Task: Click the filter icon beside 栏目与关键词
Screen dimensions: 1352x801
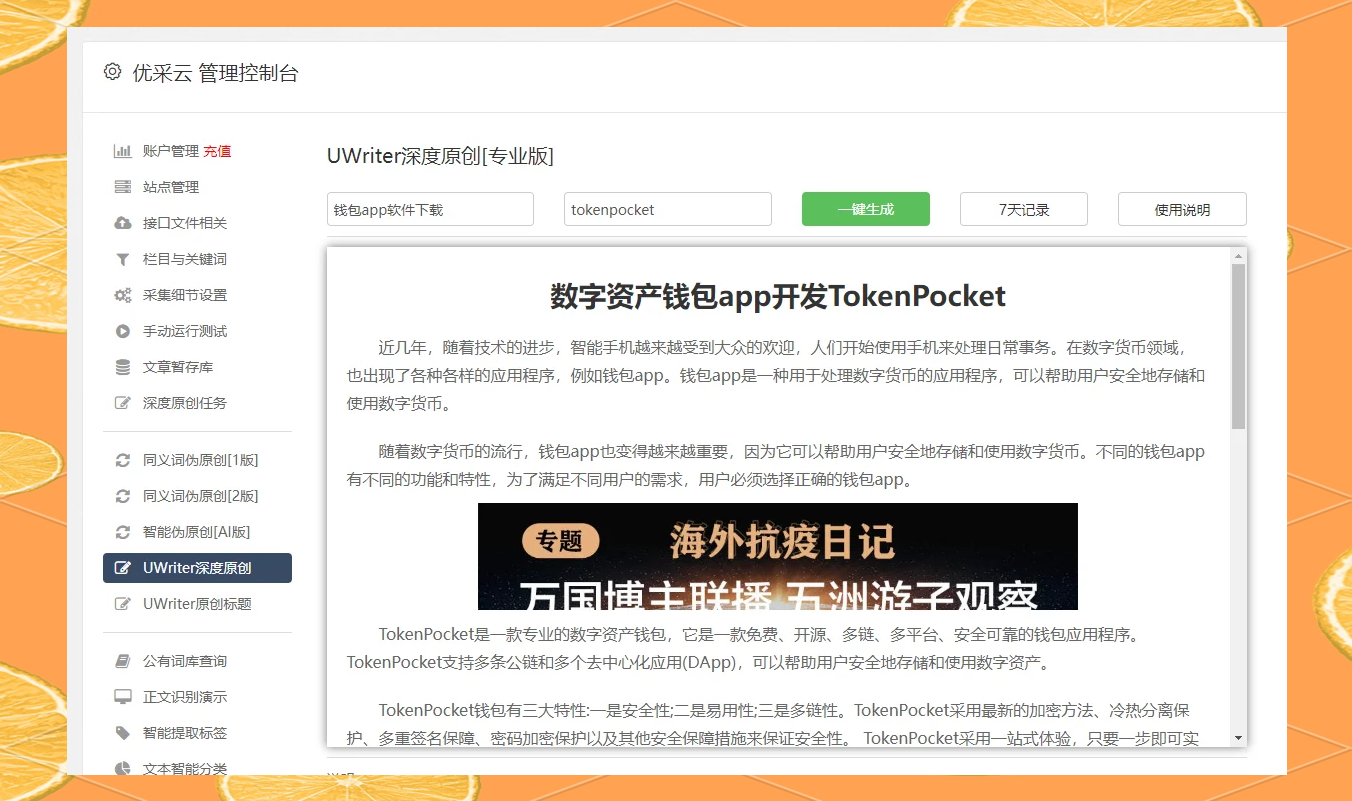Action: tap(123, 259)
